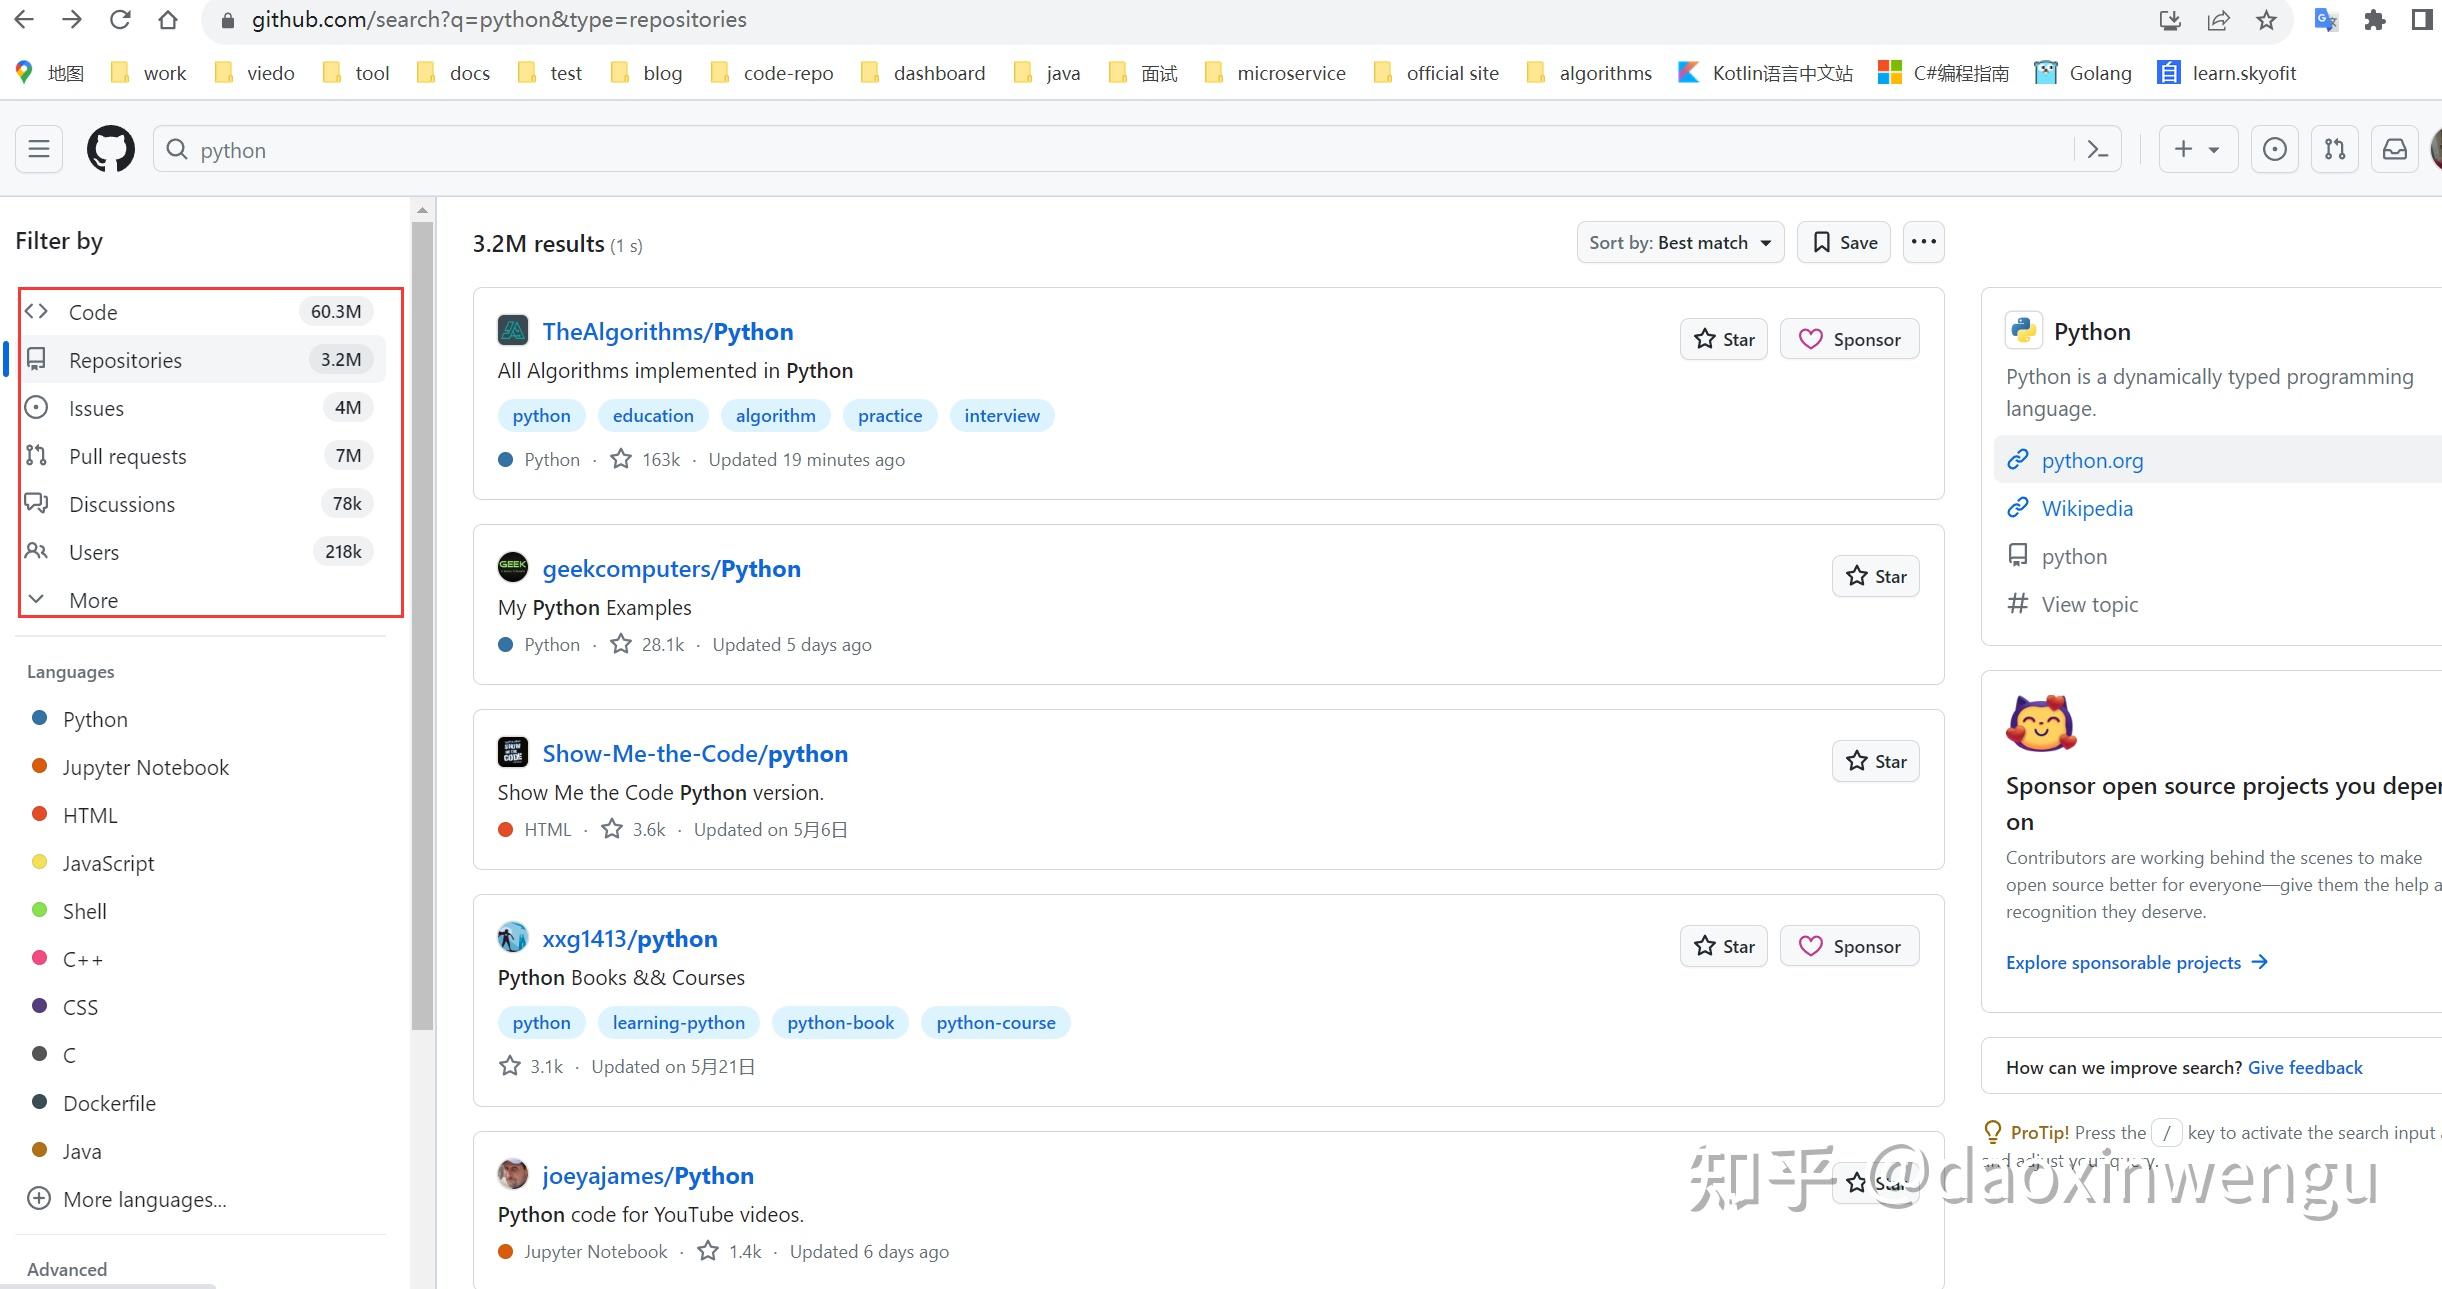Open geekcomputers avatar icon
Viewport: 2442px width, 1289px height.
513,567
